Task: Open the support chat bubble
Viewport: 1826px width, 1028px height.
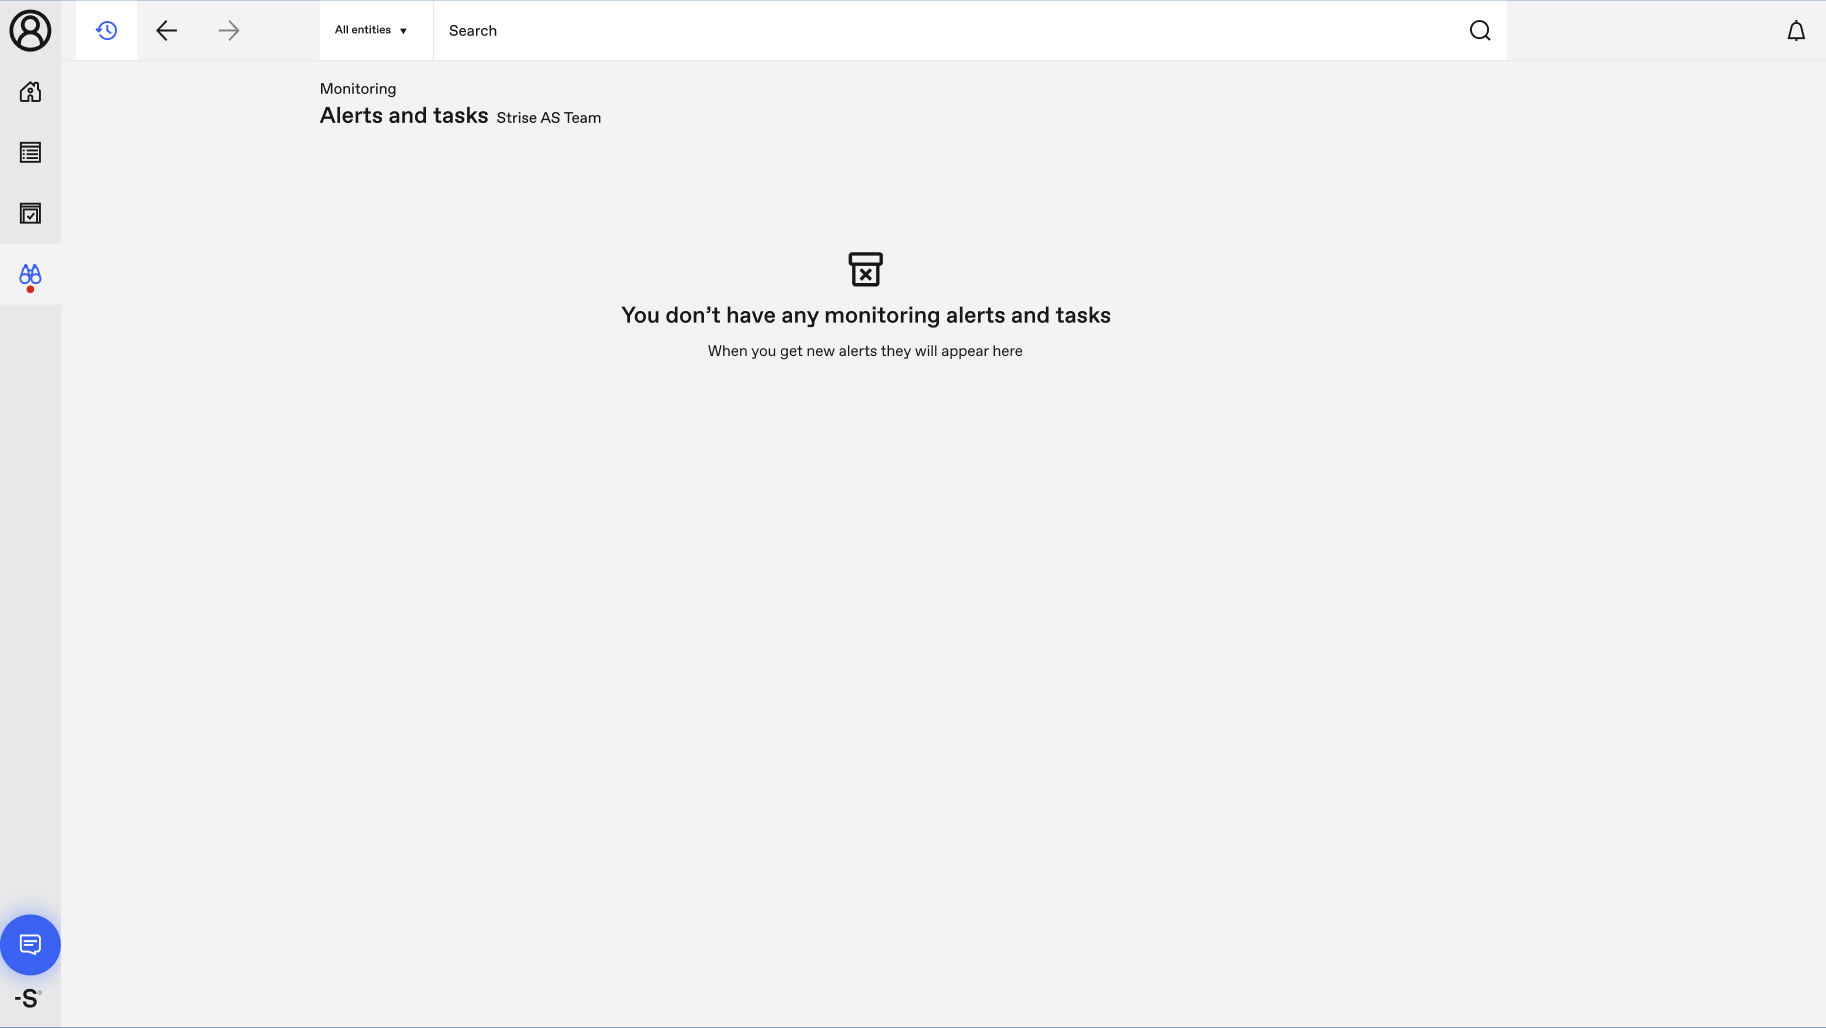Action: pyautogui.click(x=30, y=945)
